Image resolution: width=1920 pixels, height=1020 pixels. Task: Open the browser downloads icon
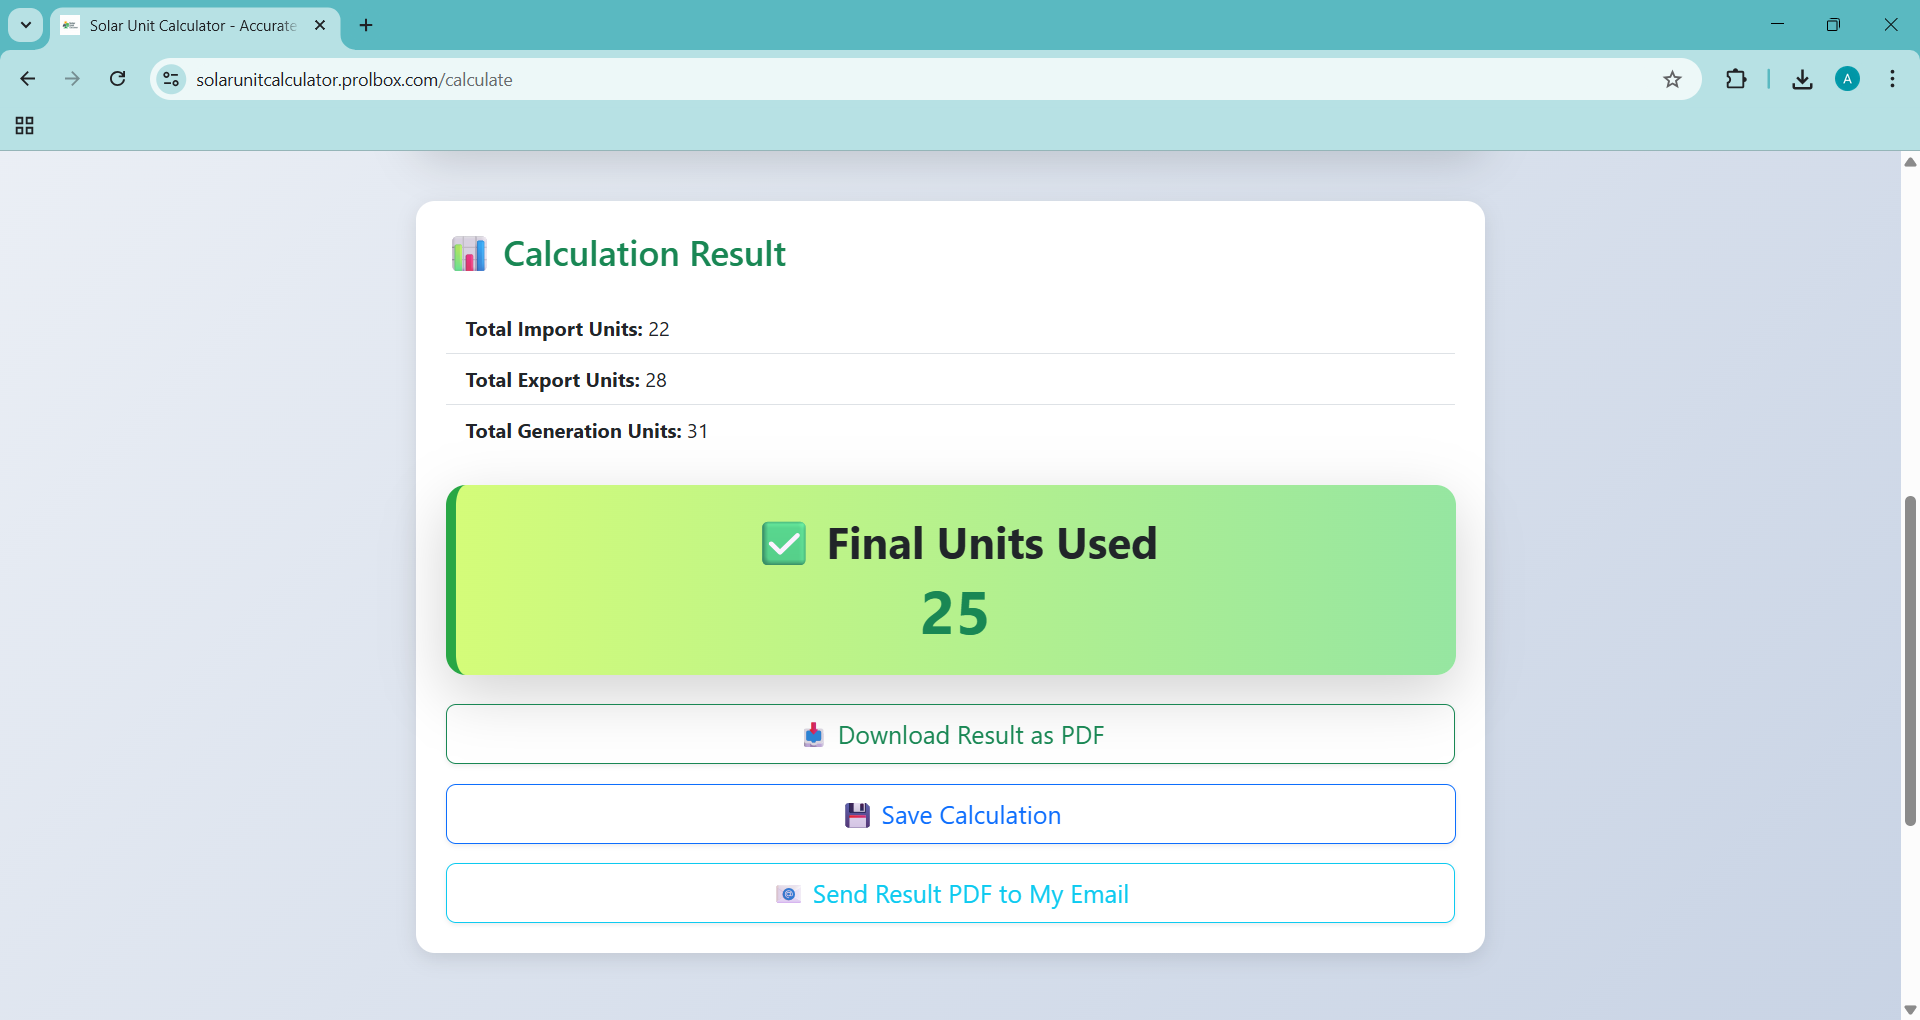coord(1802,80)
